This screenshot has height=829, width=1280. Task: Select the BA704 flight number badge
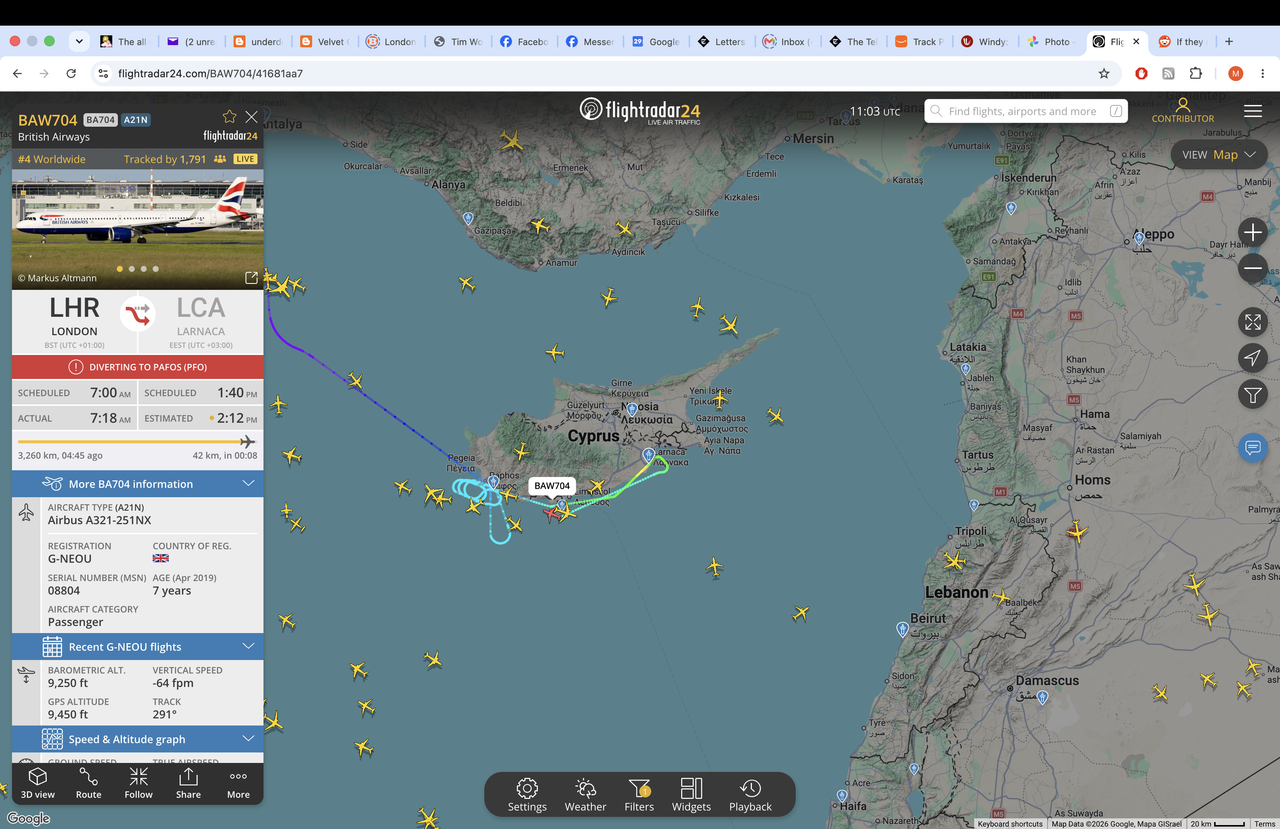click(100, 120)
